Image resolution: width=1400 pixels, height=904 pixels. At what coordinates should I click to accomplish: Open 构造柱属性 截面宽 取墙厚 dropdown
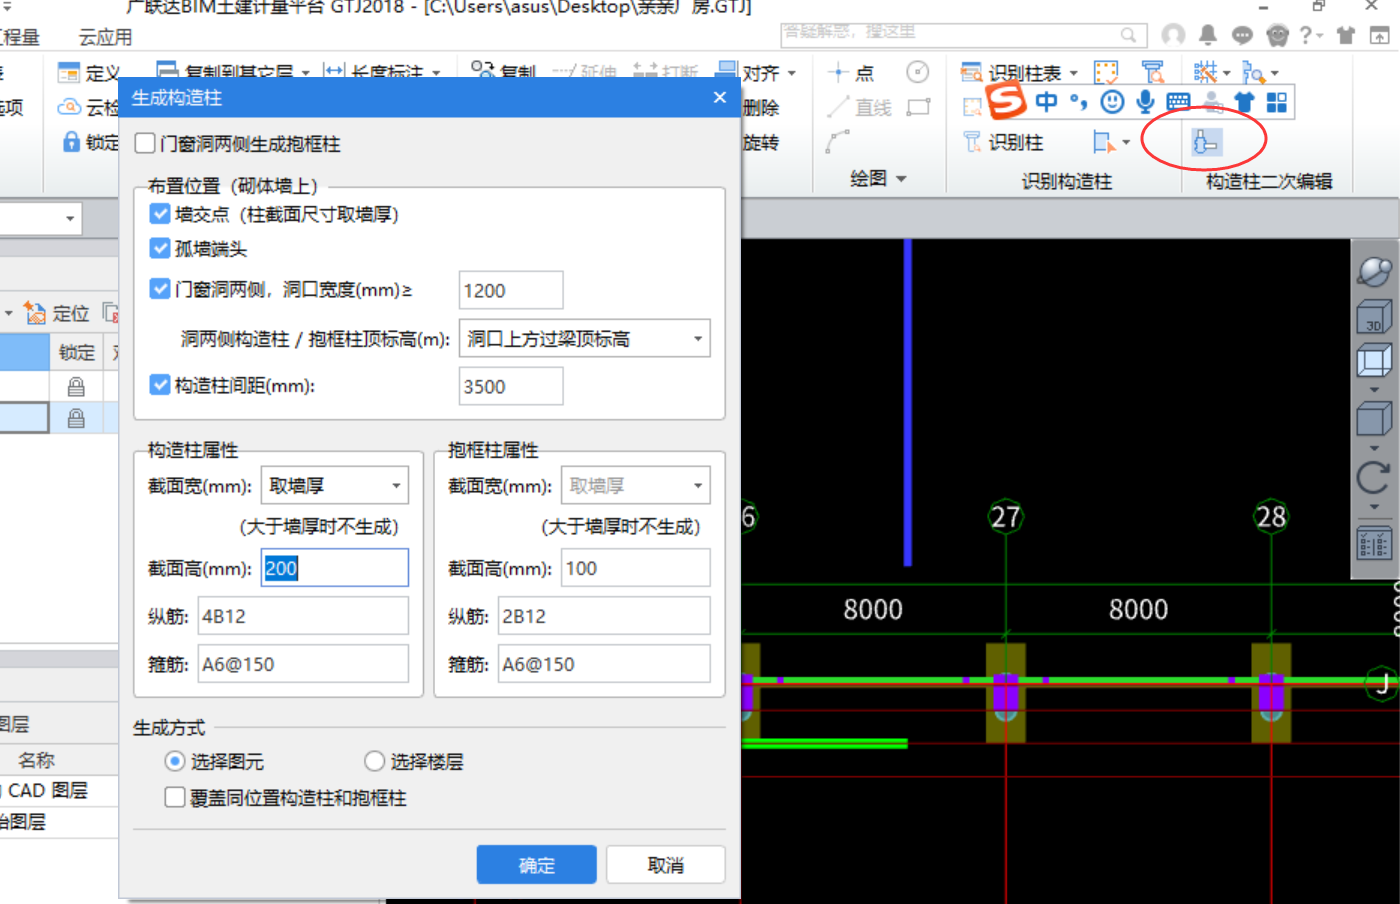(x=335, y=485)
